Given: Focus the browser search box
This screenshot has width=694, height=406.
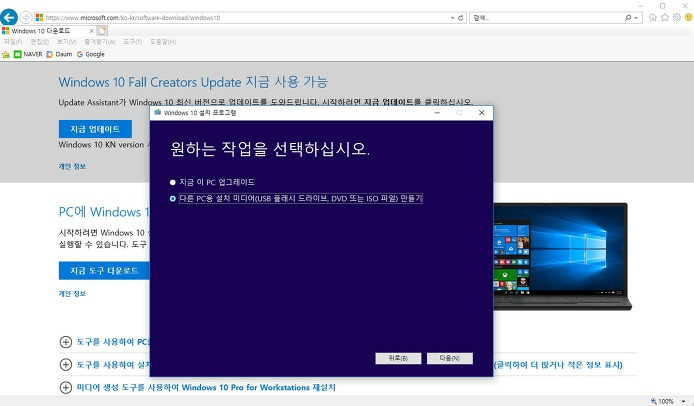Looking at the screenshot, I should pyautogui.click(x=547, y=18).
